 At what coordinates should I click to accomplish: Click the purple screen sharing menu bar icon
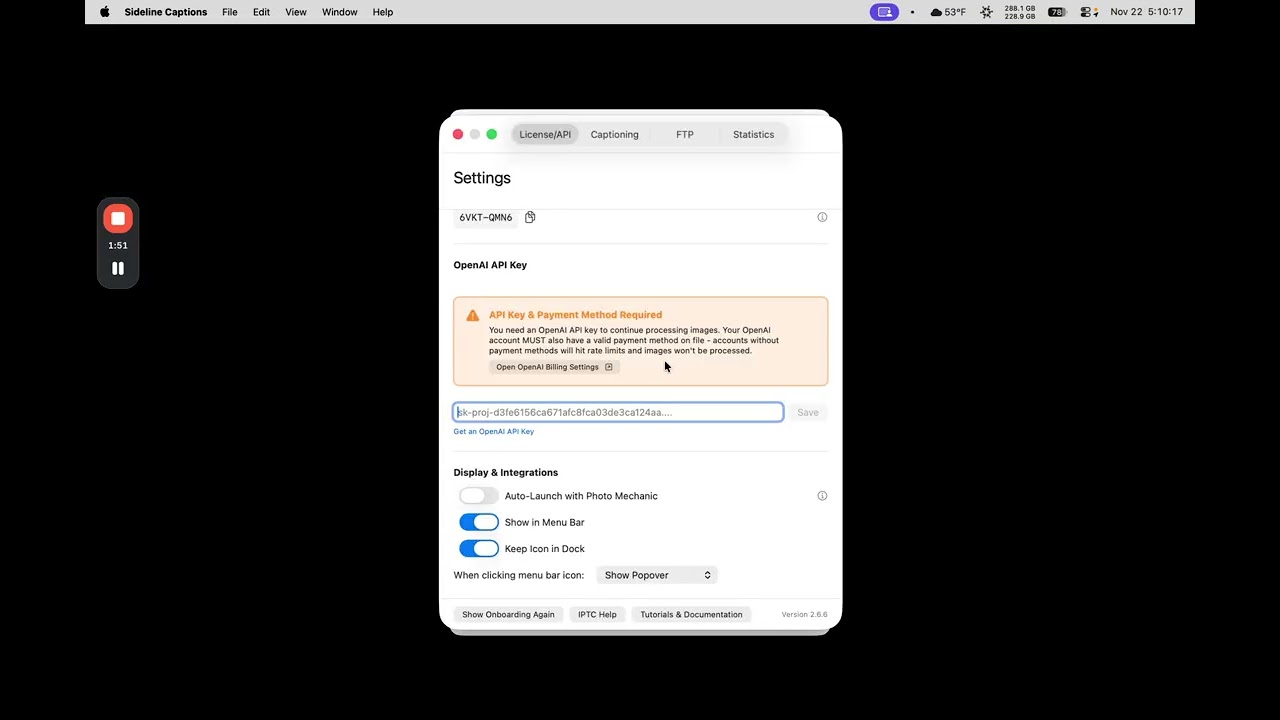884,12
